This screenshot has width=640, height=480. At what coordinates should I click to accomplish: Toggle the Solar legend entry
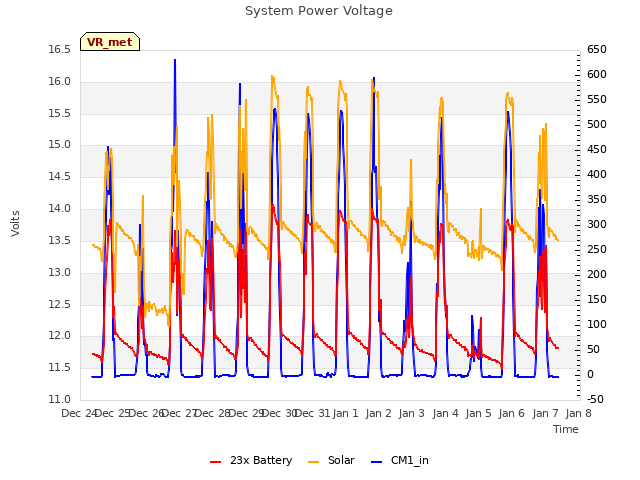[x=331, y=460]
